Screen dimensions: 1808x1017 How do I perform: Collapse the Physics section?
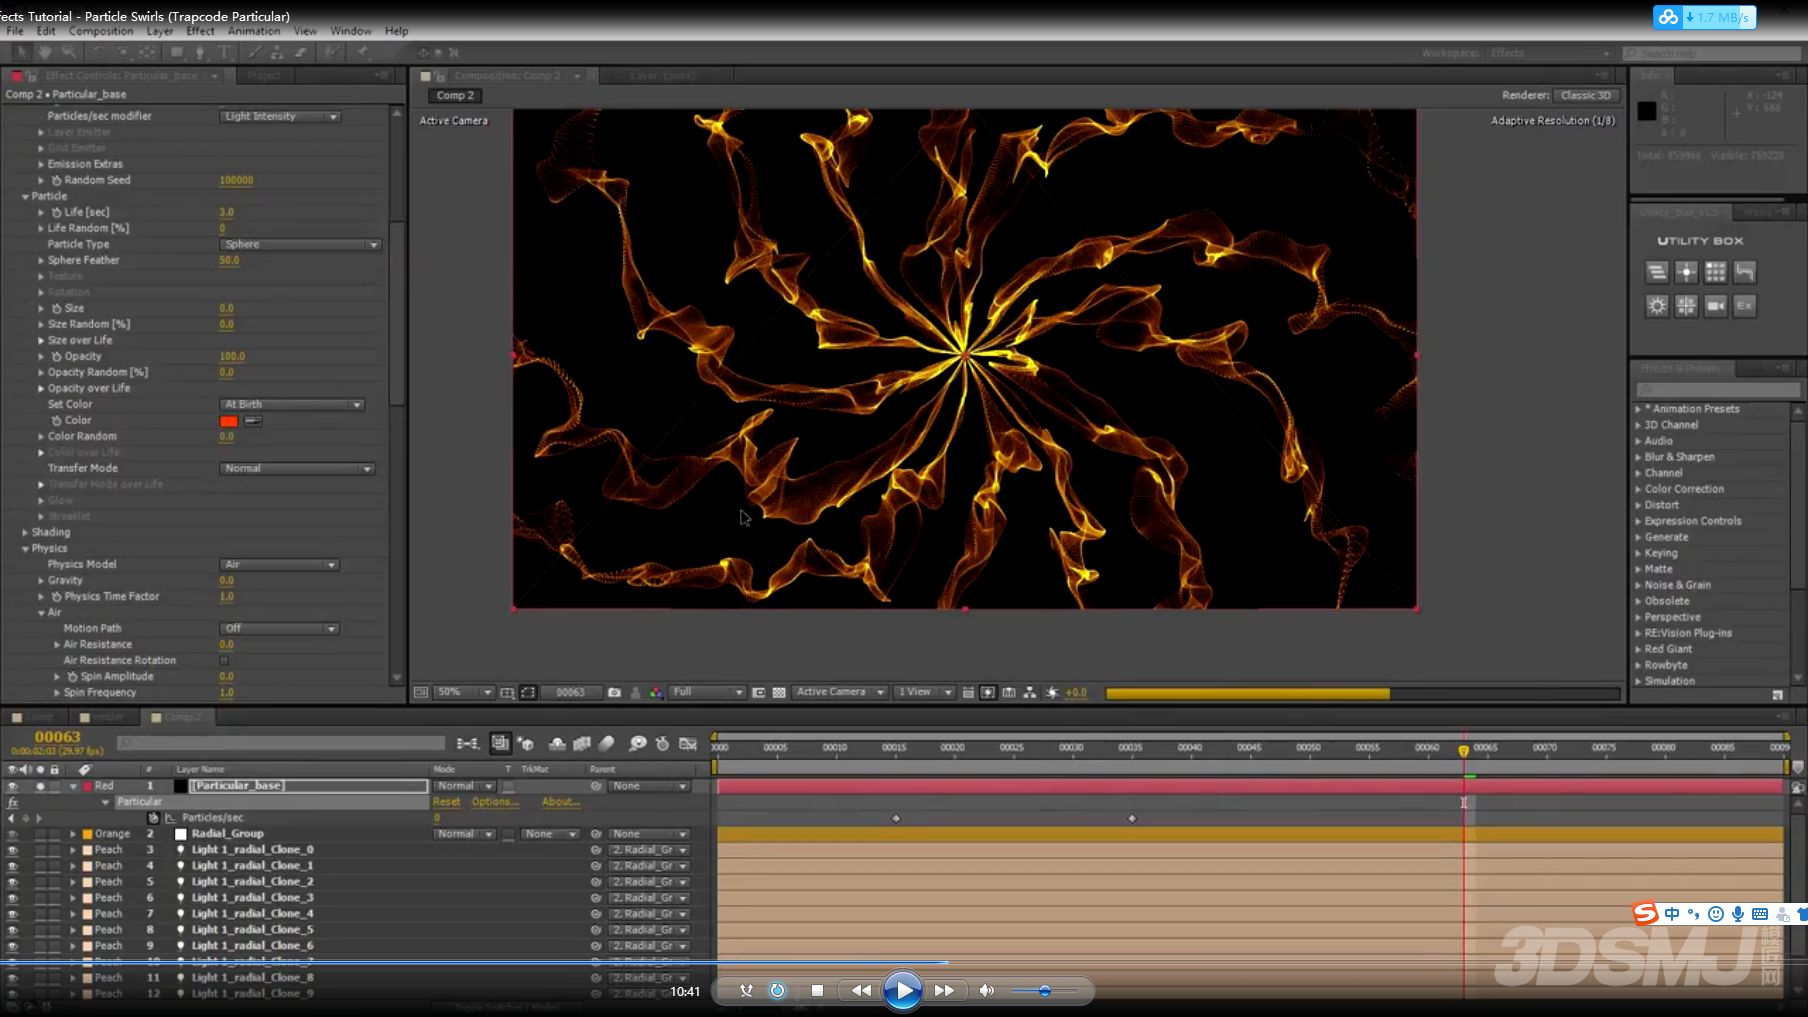[x=25, y=548]
